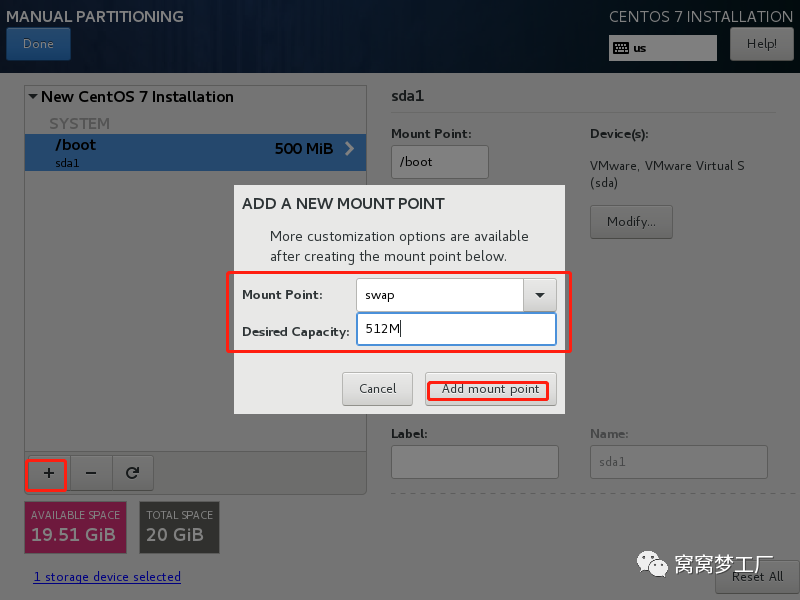Viewport: 800px width, 600px height.
Task: Click the Modify... device button
Action: tap(631, 222)
